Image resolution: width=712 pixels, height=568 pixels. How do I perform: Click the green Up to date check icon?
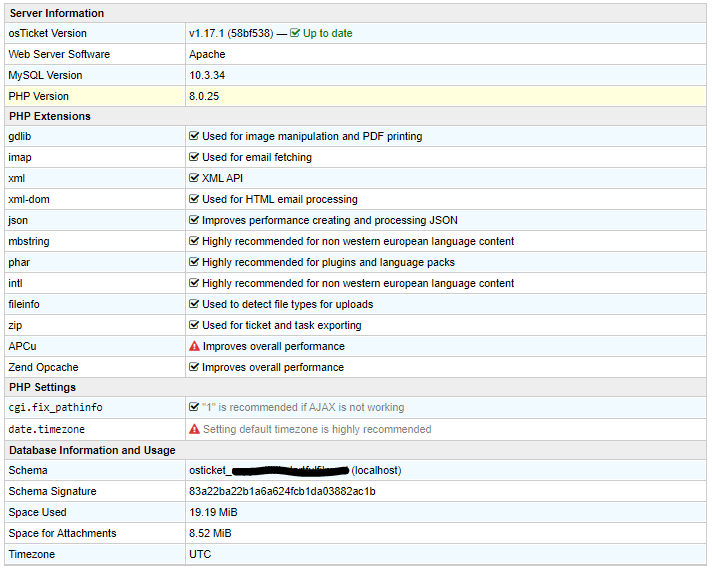point(295,34)
